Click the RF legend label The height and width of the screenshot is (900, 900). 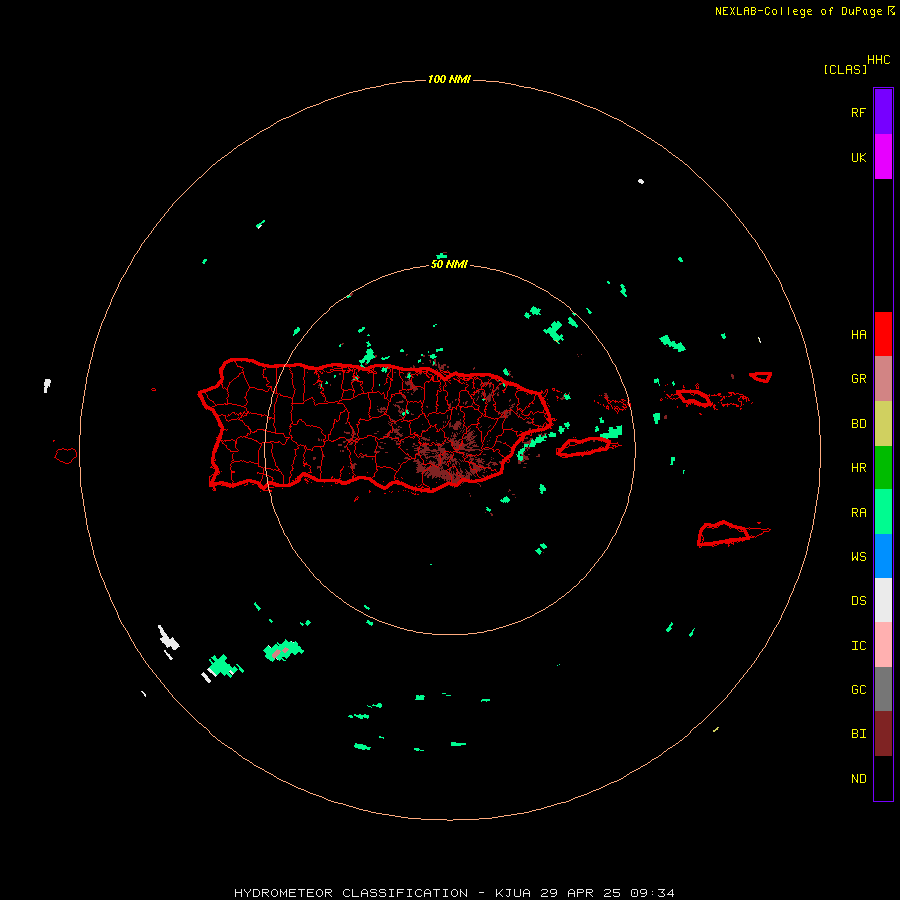pyautogui.click(x=858, y=113)
